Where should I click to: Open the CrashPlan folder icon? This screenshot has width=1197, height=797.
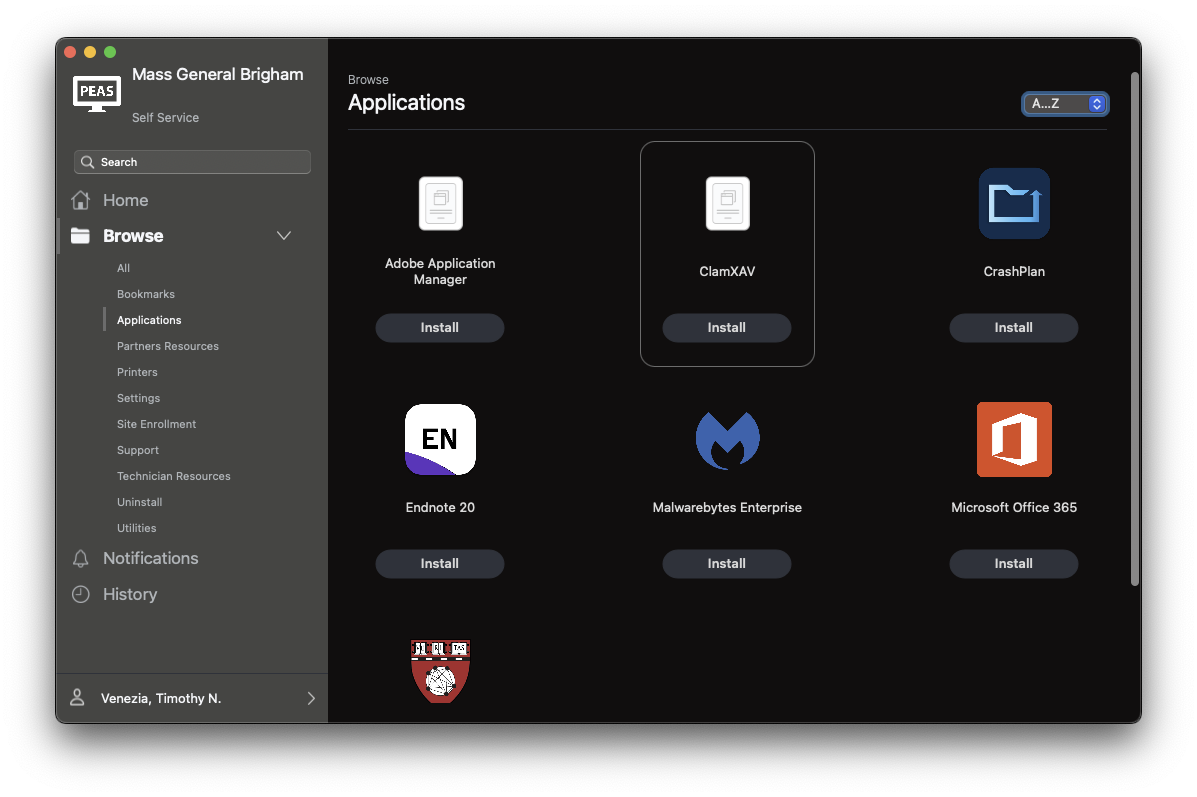point(1014,203)
